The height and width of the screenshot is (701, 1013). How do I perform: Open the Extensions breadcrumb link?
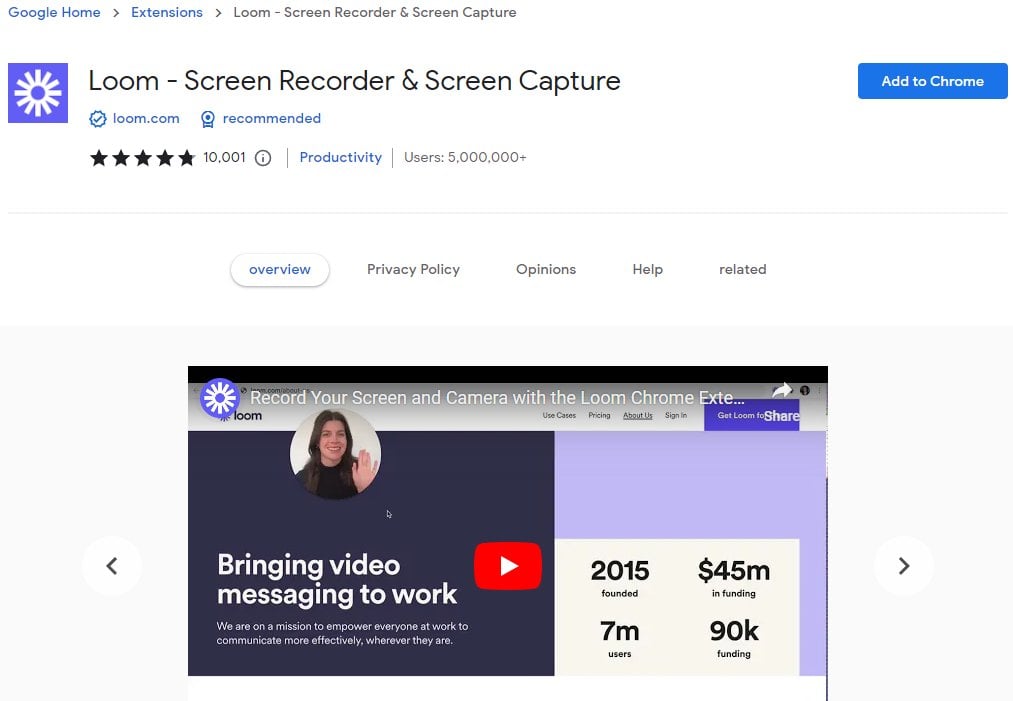pos(167,12)
